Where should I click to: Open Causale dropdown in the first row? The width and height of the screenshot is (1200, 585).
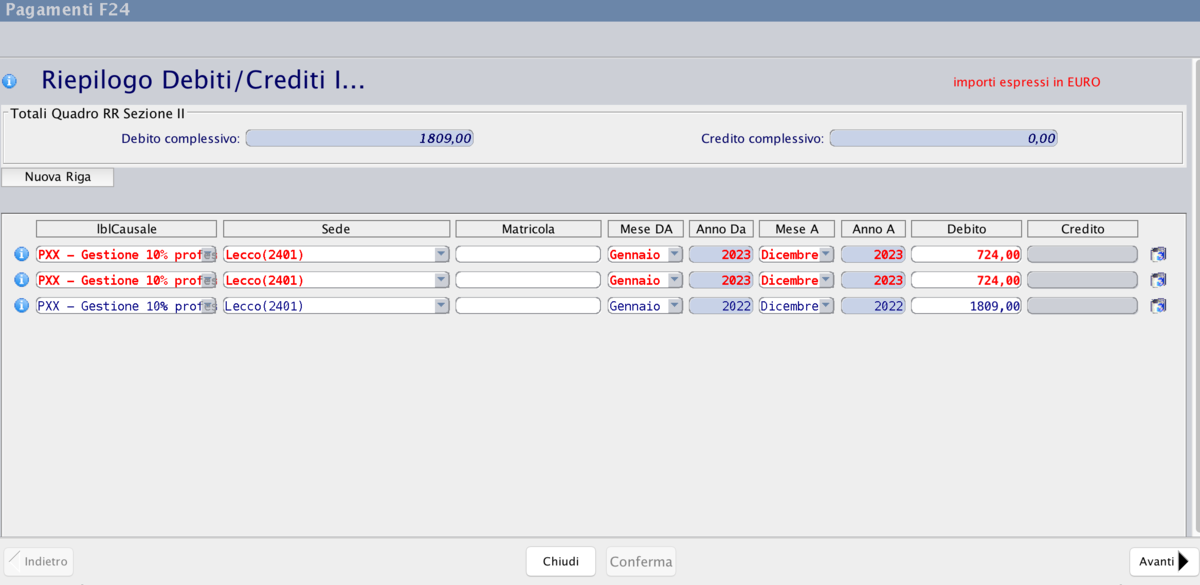(208, 255)
